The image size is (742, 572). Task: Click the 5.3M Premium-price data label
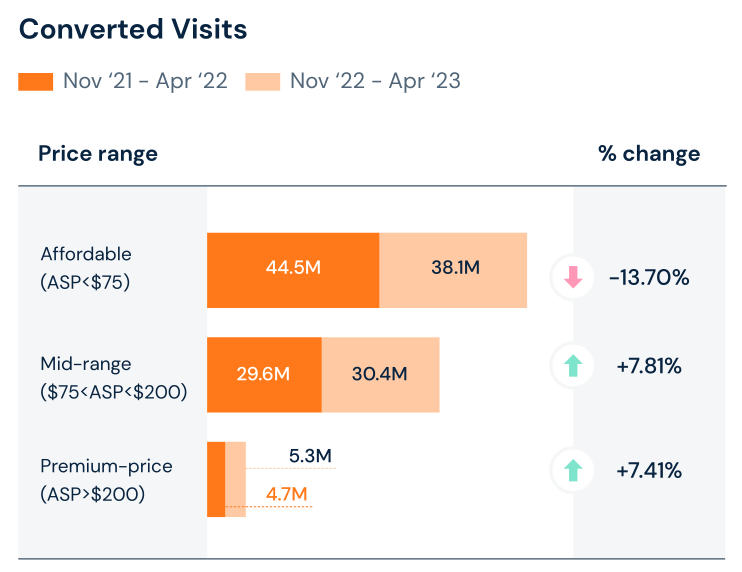tap(309, 457)
